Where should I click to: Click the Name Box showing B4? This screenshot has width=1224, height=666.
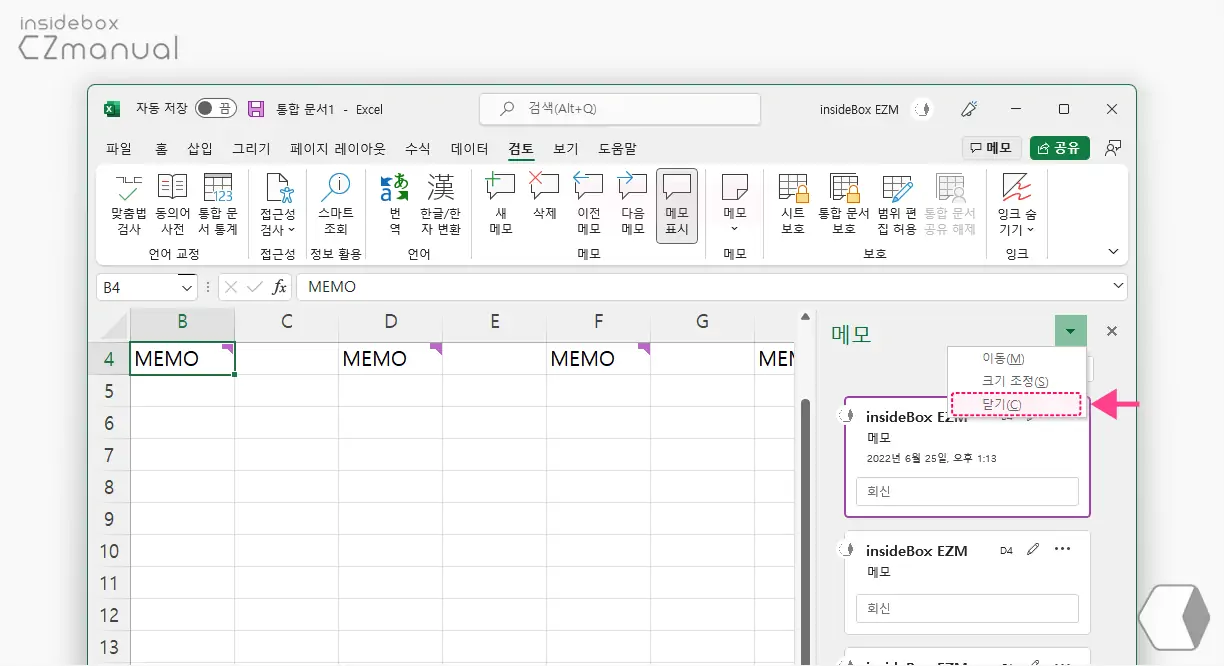[x=138, y=287]
